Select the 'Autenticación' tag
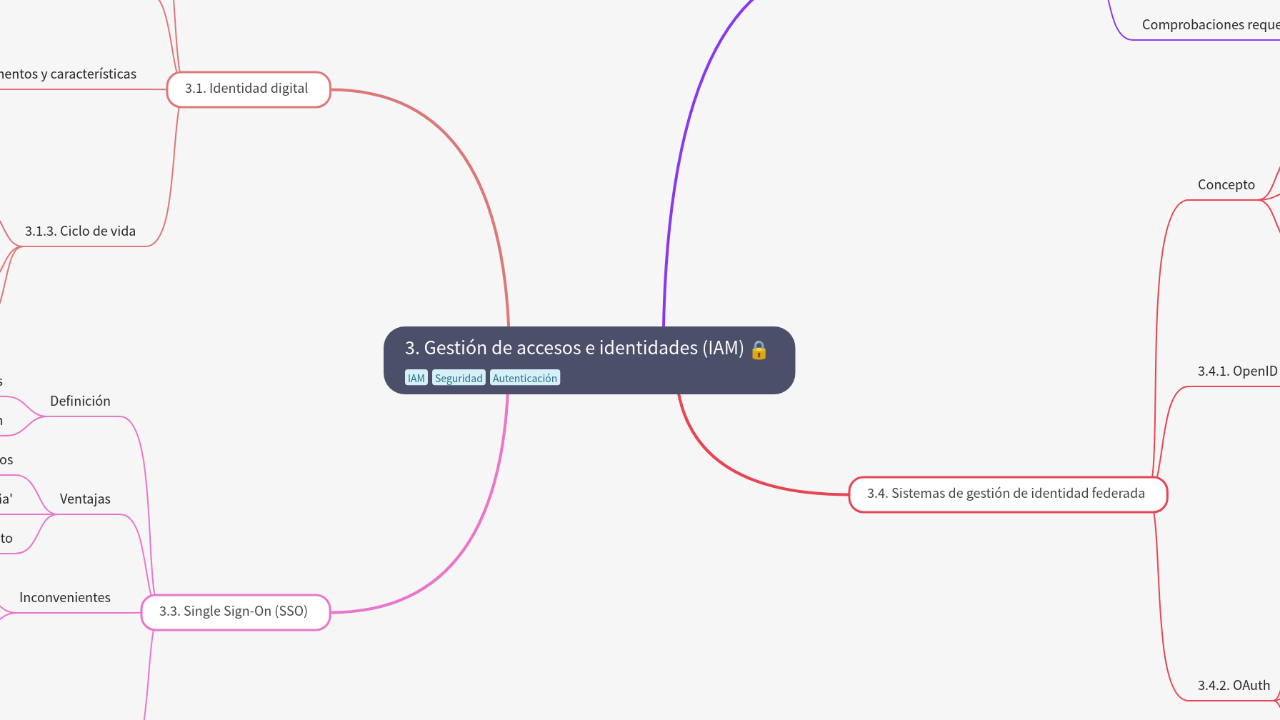 coord(525,378)
